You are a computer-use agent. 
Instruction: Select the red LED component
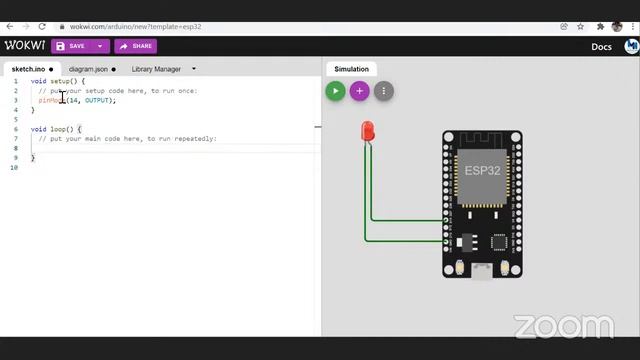[368, 131]
